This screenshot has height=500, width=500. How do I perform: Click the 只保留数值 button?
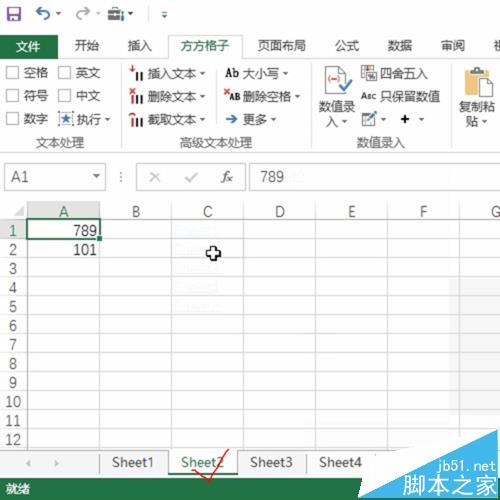click(401, 96)
